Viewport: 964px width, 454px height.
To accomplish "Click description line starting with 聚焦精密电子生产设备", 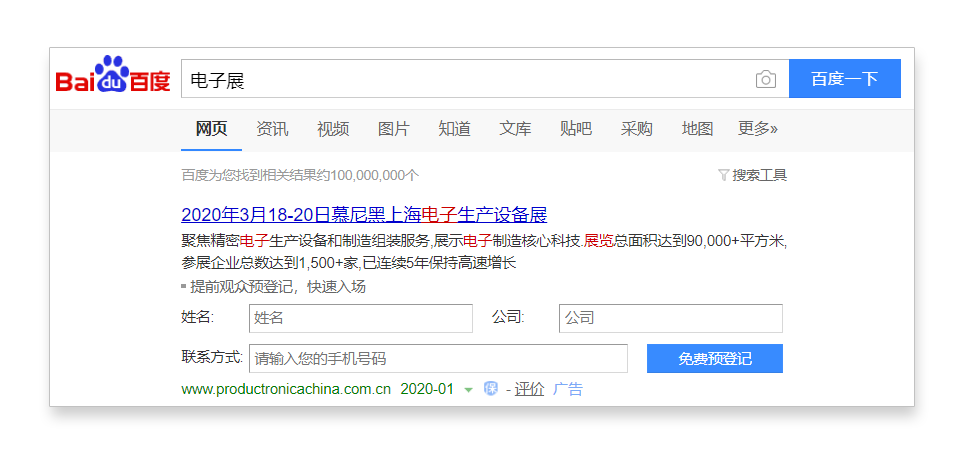I will pos(484,241).
